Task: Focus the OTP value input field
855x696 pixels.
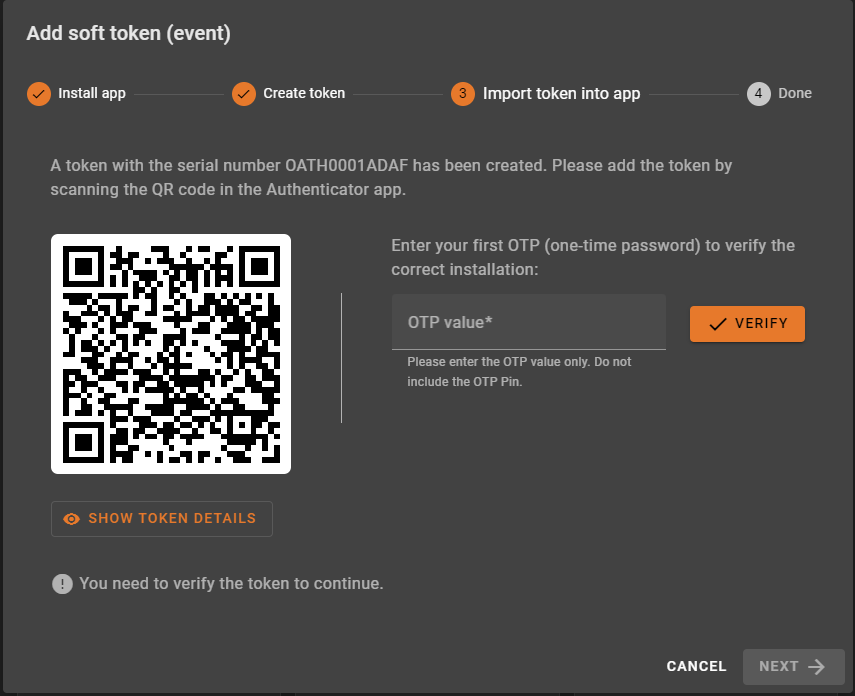Action: (528, 322)
